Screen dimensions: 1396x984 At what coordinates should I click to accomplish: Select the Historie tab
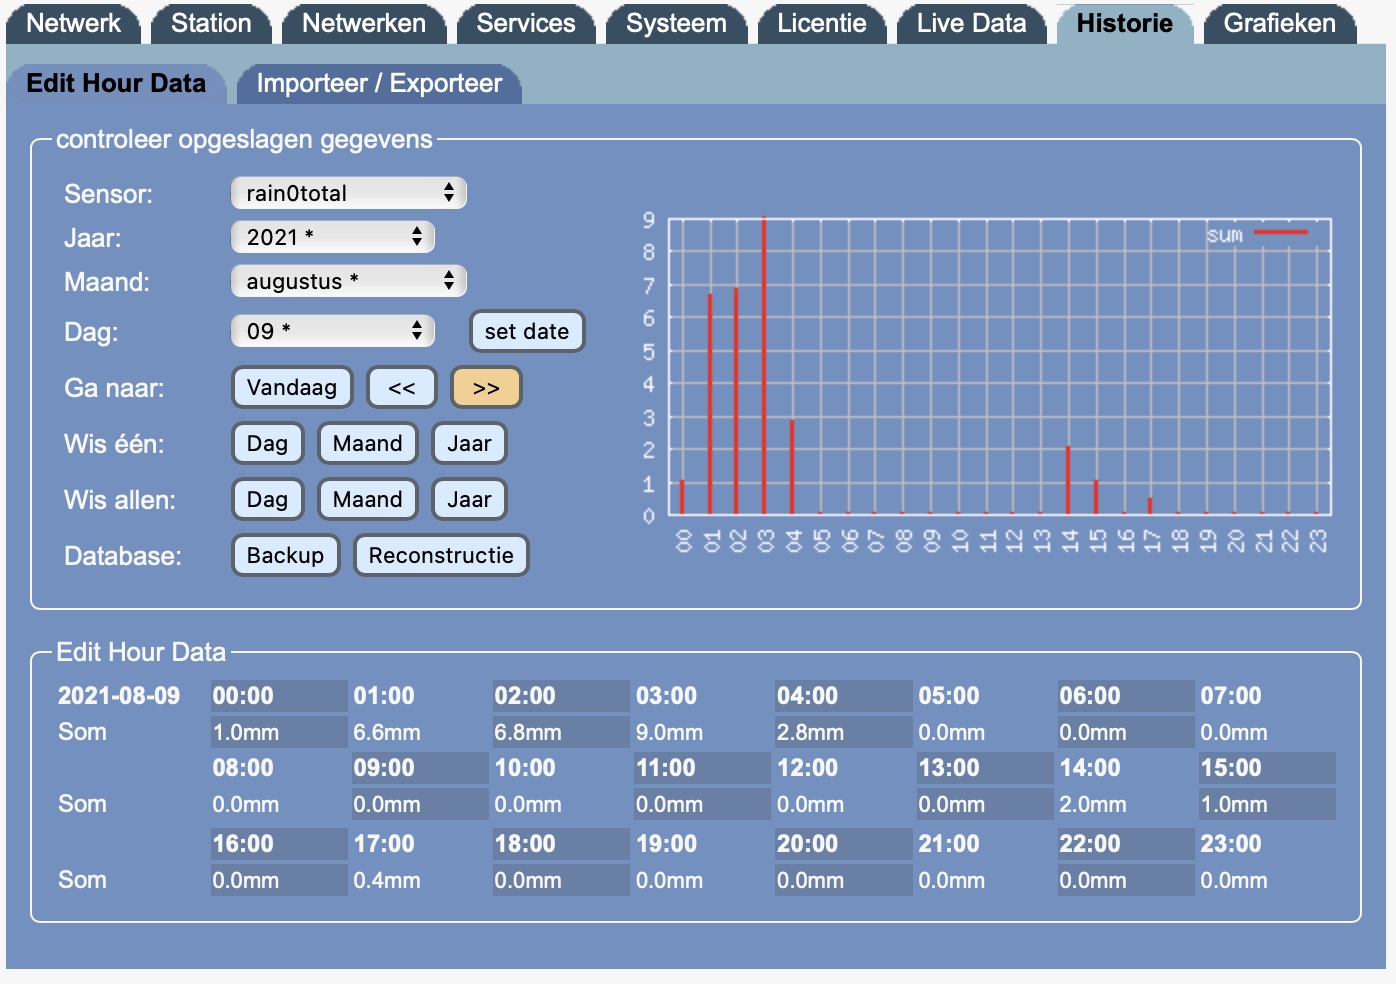pyautogui.click(x=1125, y=23)
